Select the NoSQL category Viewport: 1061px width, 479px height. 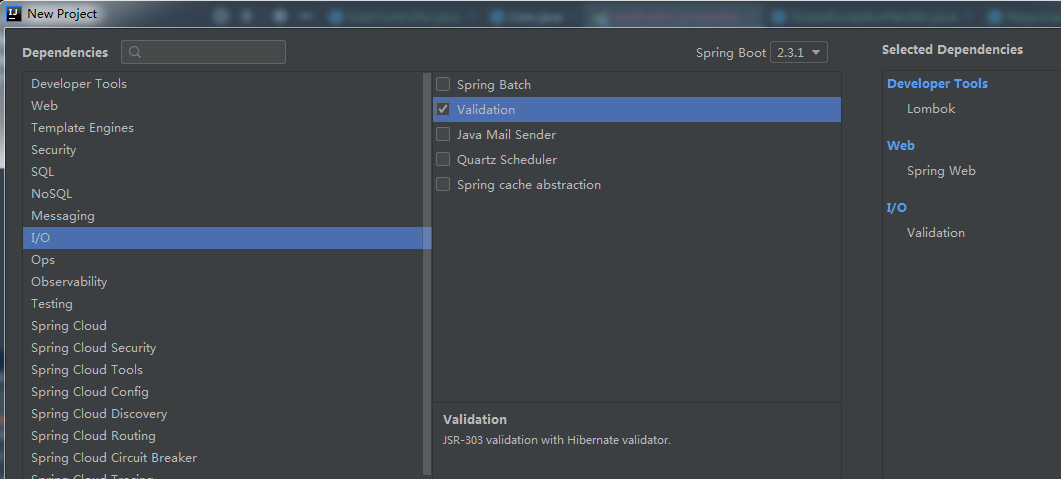tap(223, 193)
